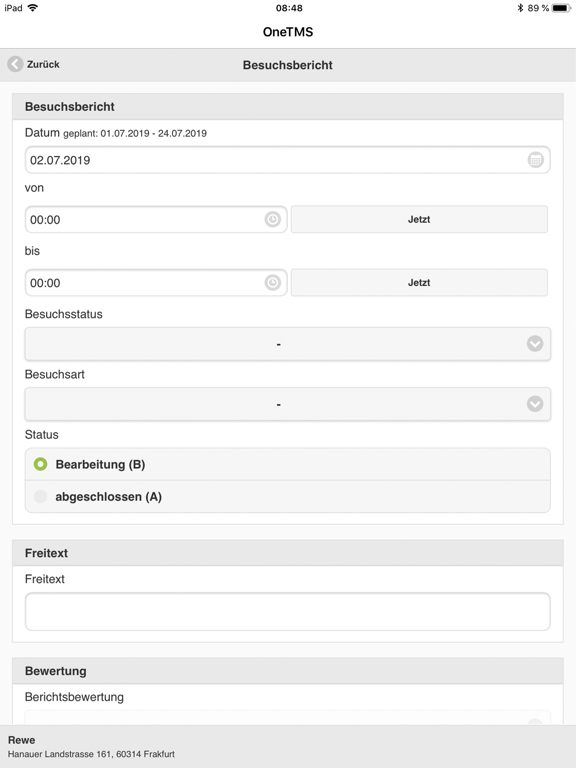The width and height of the screenshot is (576, 768).
Task: Focus the Freitext text box
Action: [x=288, y=612]
